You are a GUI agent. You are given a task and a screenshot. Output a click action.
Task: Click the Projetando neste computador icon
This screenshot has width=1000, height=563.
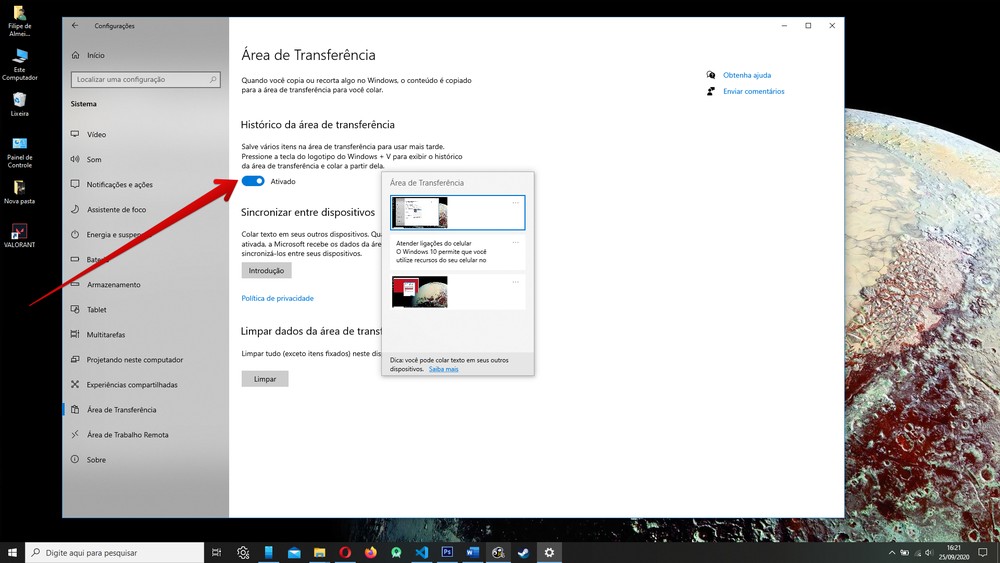coord(75,359)
